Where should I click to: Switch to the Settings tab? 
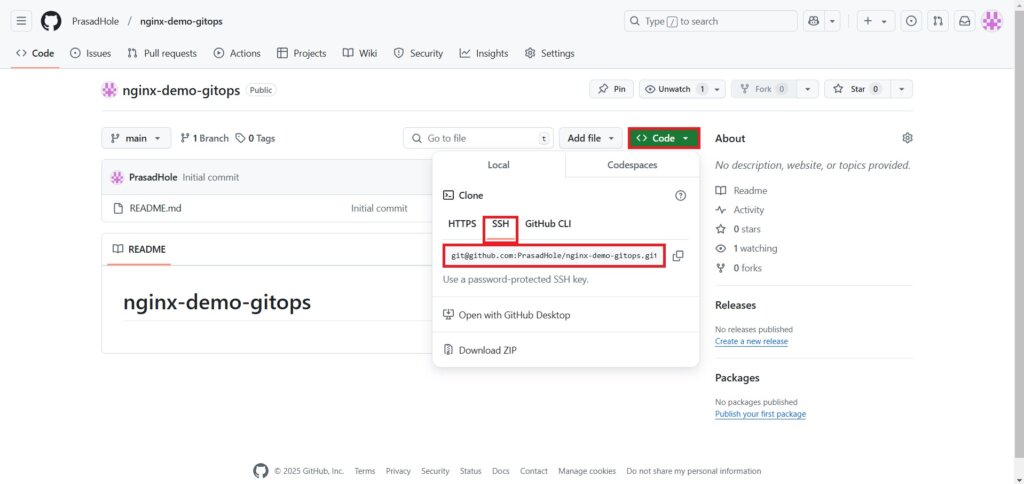550,54
